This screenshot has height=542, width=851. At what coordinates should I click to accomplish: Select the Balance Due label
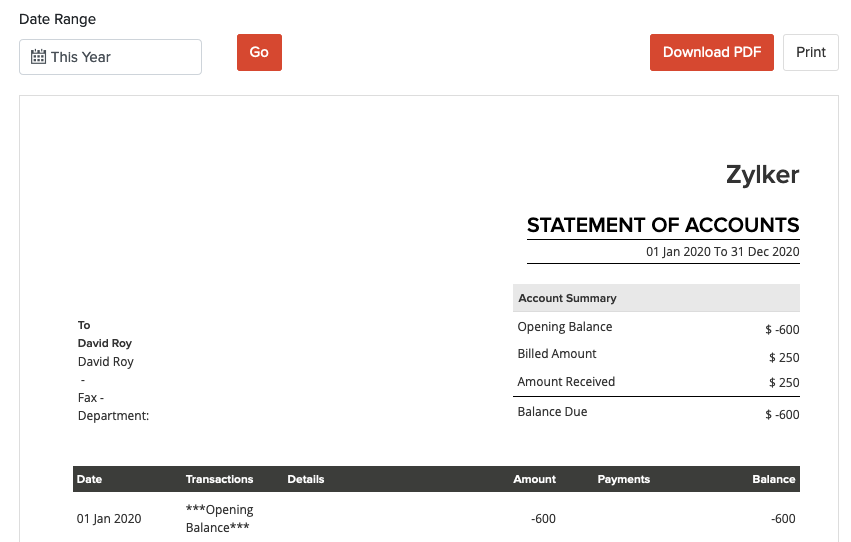pyautogui.click(x=552, y=412)
